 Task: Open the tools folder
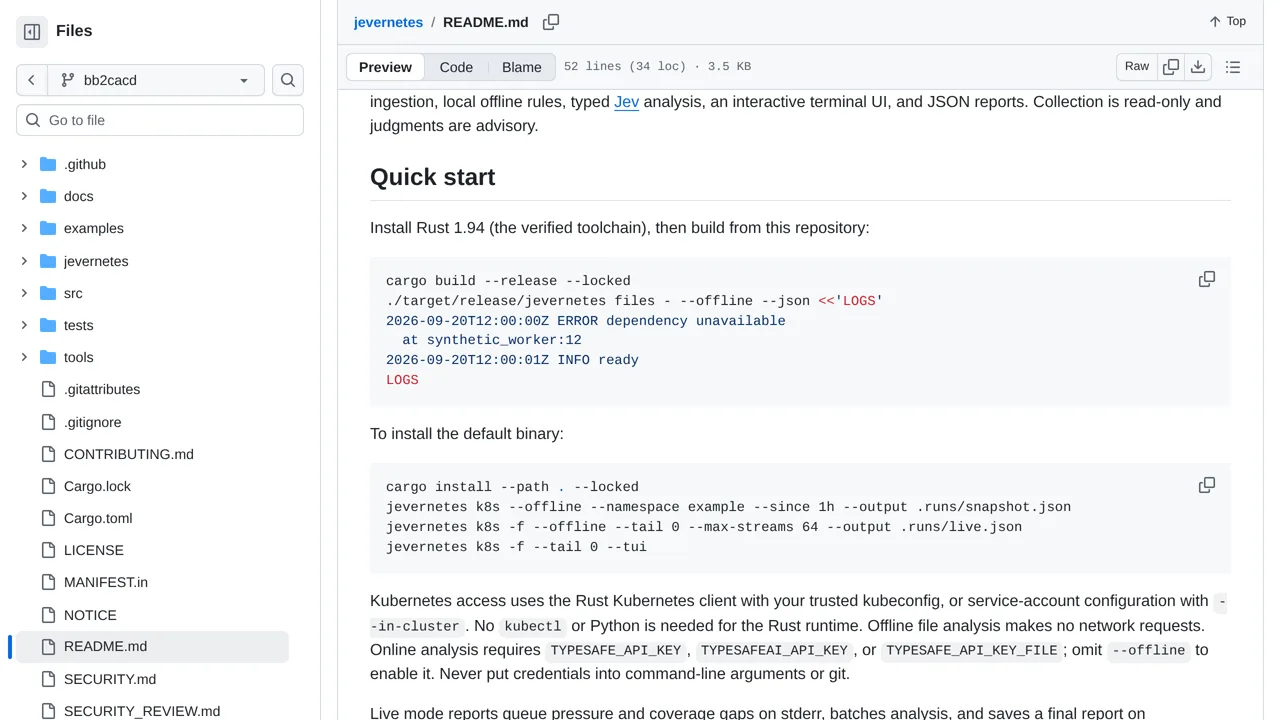point(78,357)
